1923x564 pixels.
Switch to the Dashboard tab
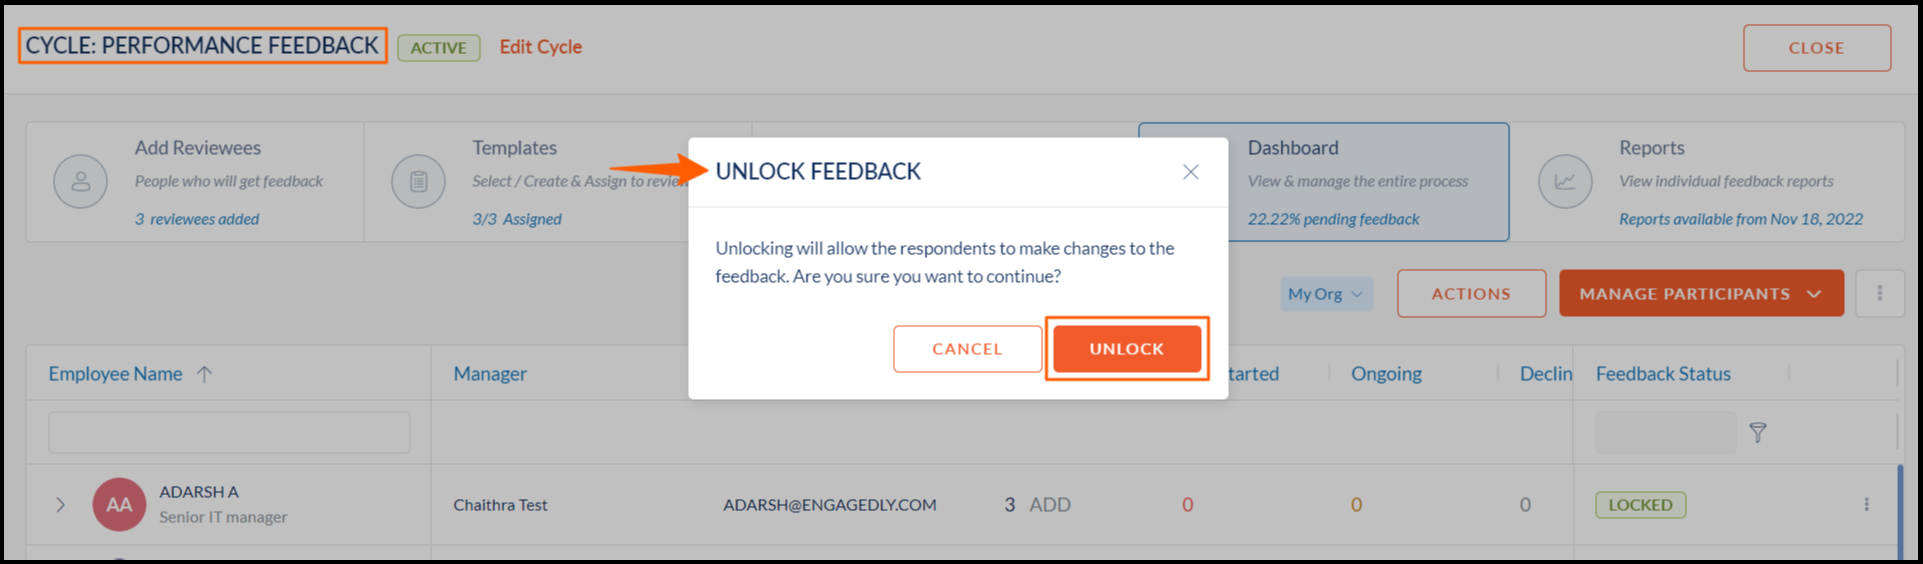1323,182
